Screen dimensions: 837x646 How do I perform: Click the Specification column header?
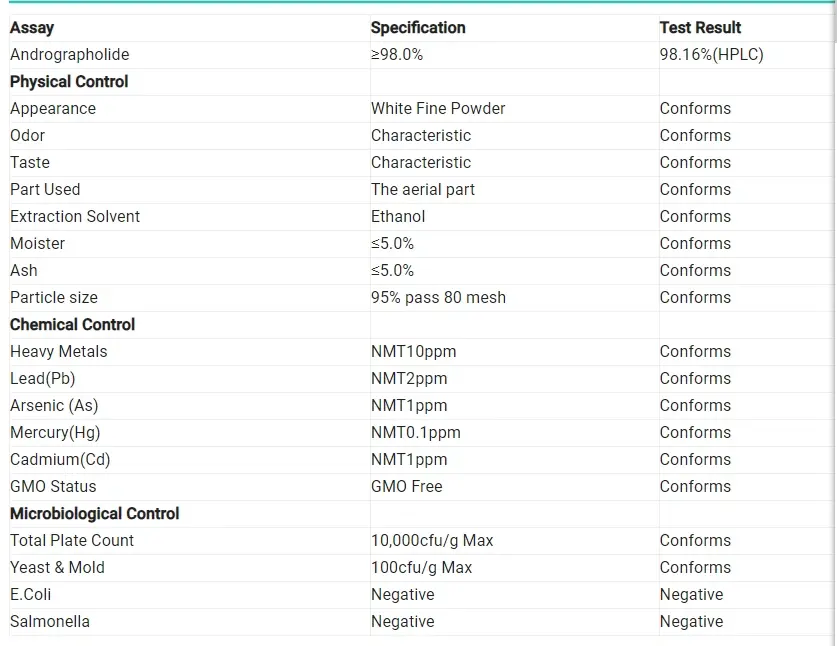[x=418, y=28]
